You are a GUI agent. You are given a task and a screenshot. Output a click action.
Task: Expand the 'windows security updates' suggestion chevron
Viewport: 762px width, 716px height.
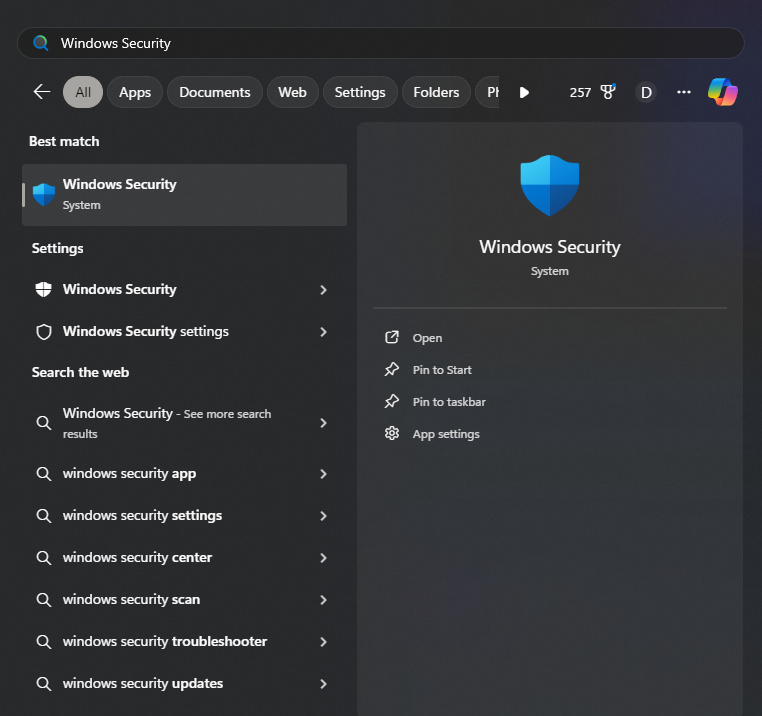pyautogui.click(x=323, y=684)
